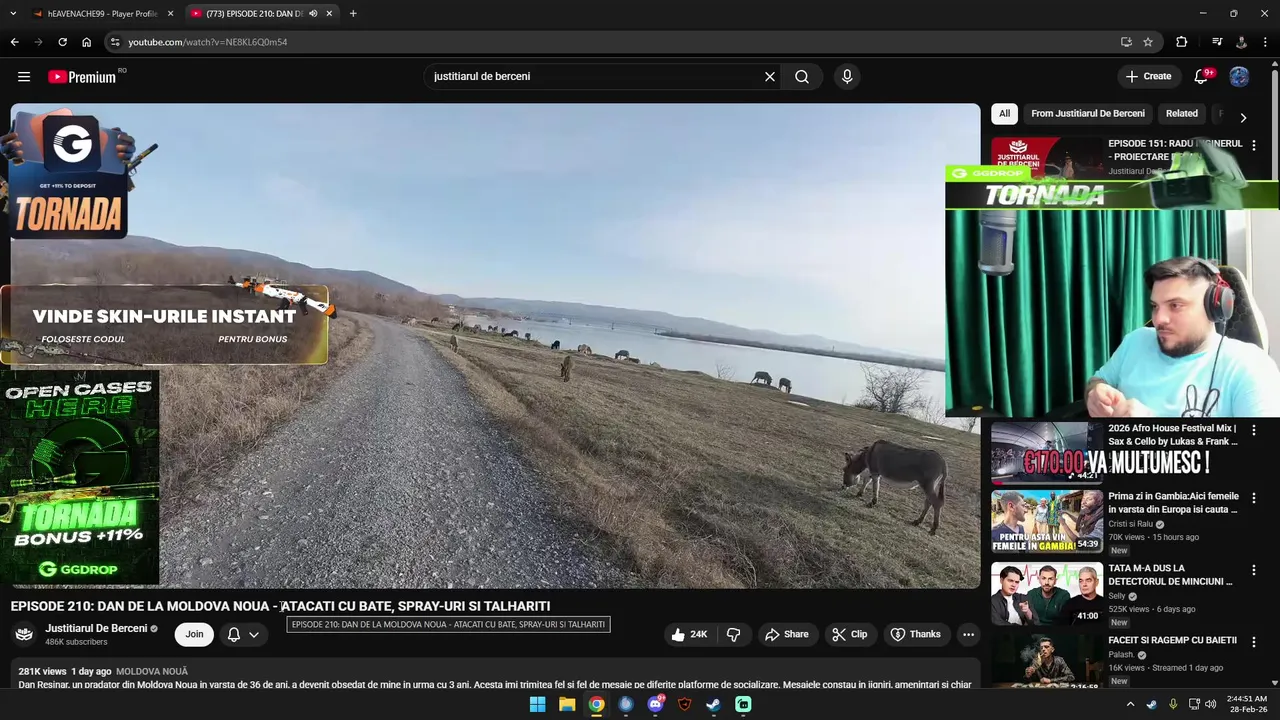Screen dimensions: 1280x720
Task: Close the hEAVENACHE99 tab
Action: pos(171,14)
